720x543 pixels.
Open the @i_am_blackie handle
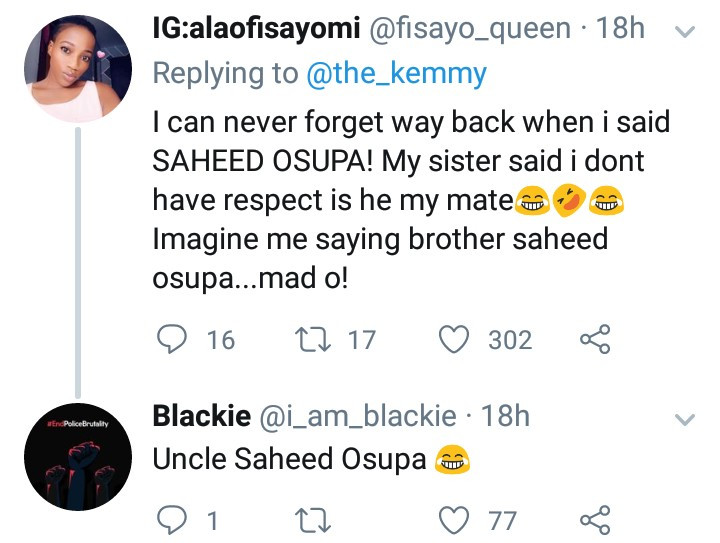358,416
